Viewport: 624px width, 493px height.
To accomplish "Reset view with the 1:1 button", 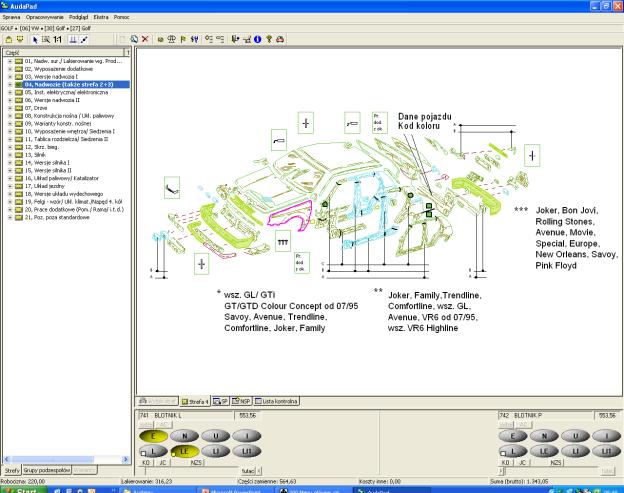I will coord(58,39).
